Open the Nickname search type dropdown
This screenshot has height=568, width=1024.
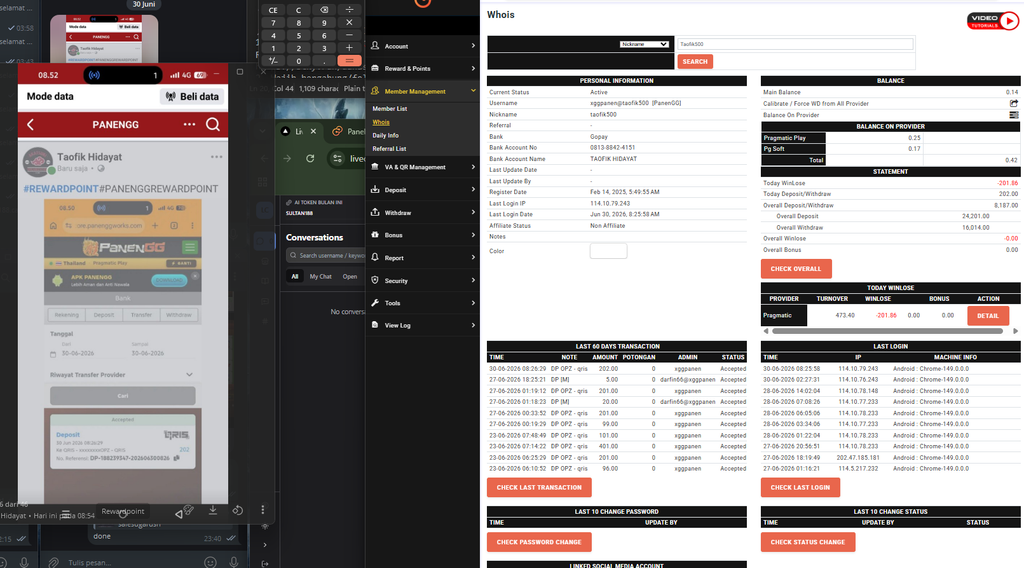tap(644, 44)
